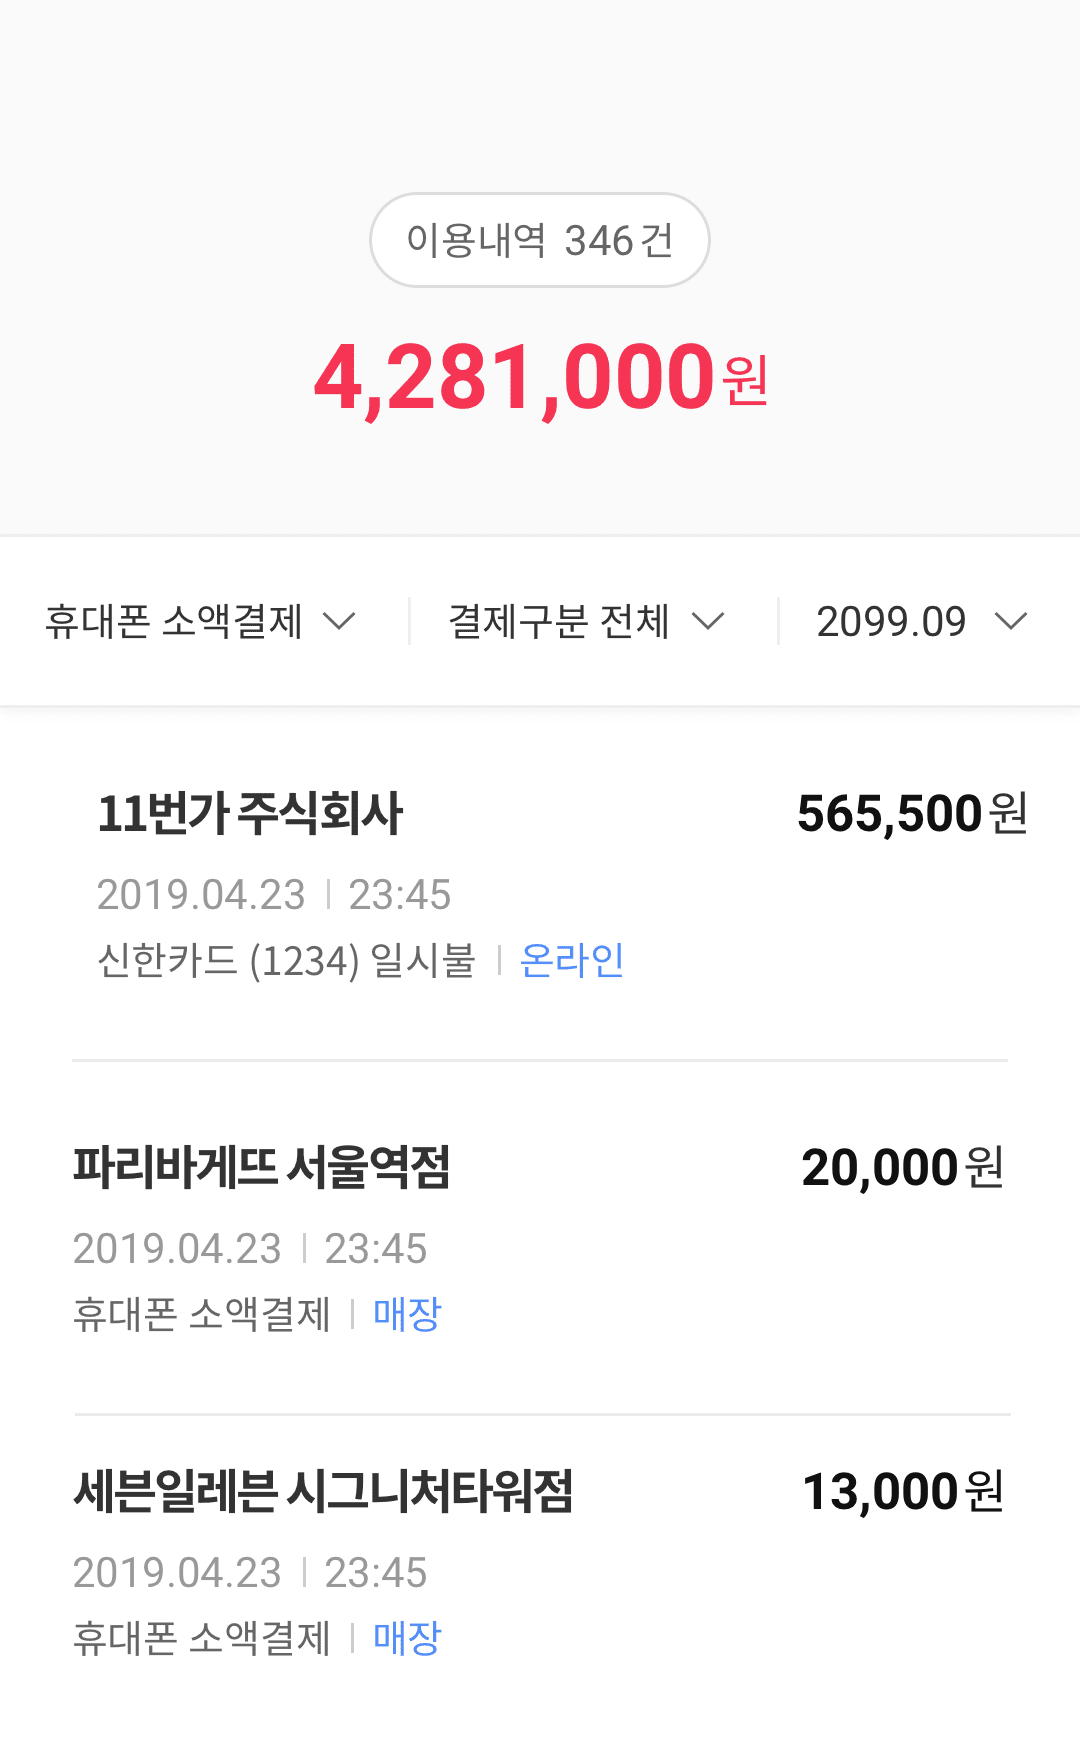Change the 2099.09 month selector
This screenshot has width=1080, height=1764.
tap(891, 622)
